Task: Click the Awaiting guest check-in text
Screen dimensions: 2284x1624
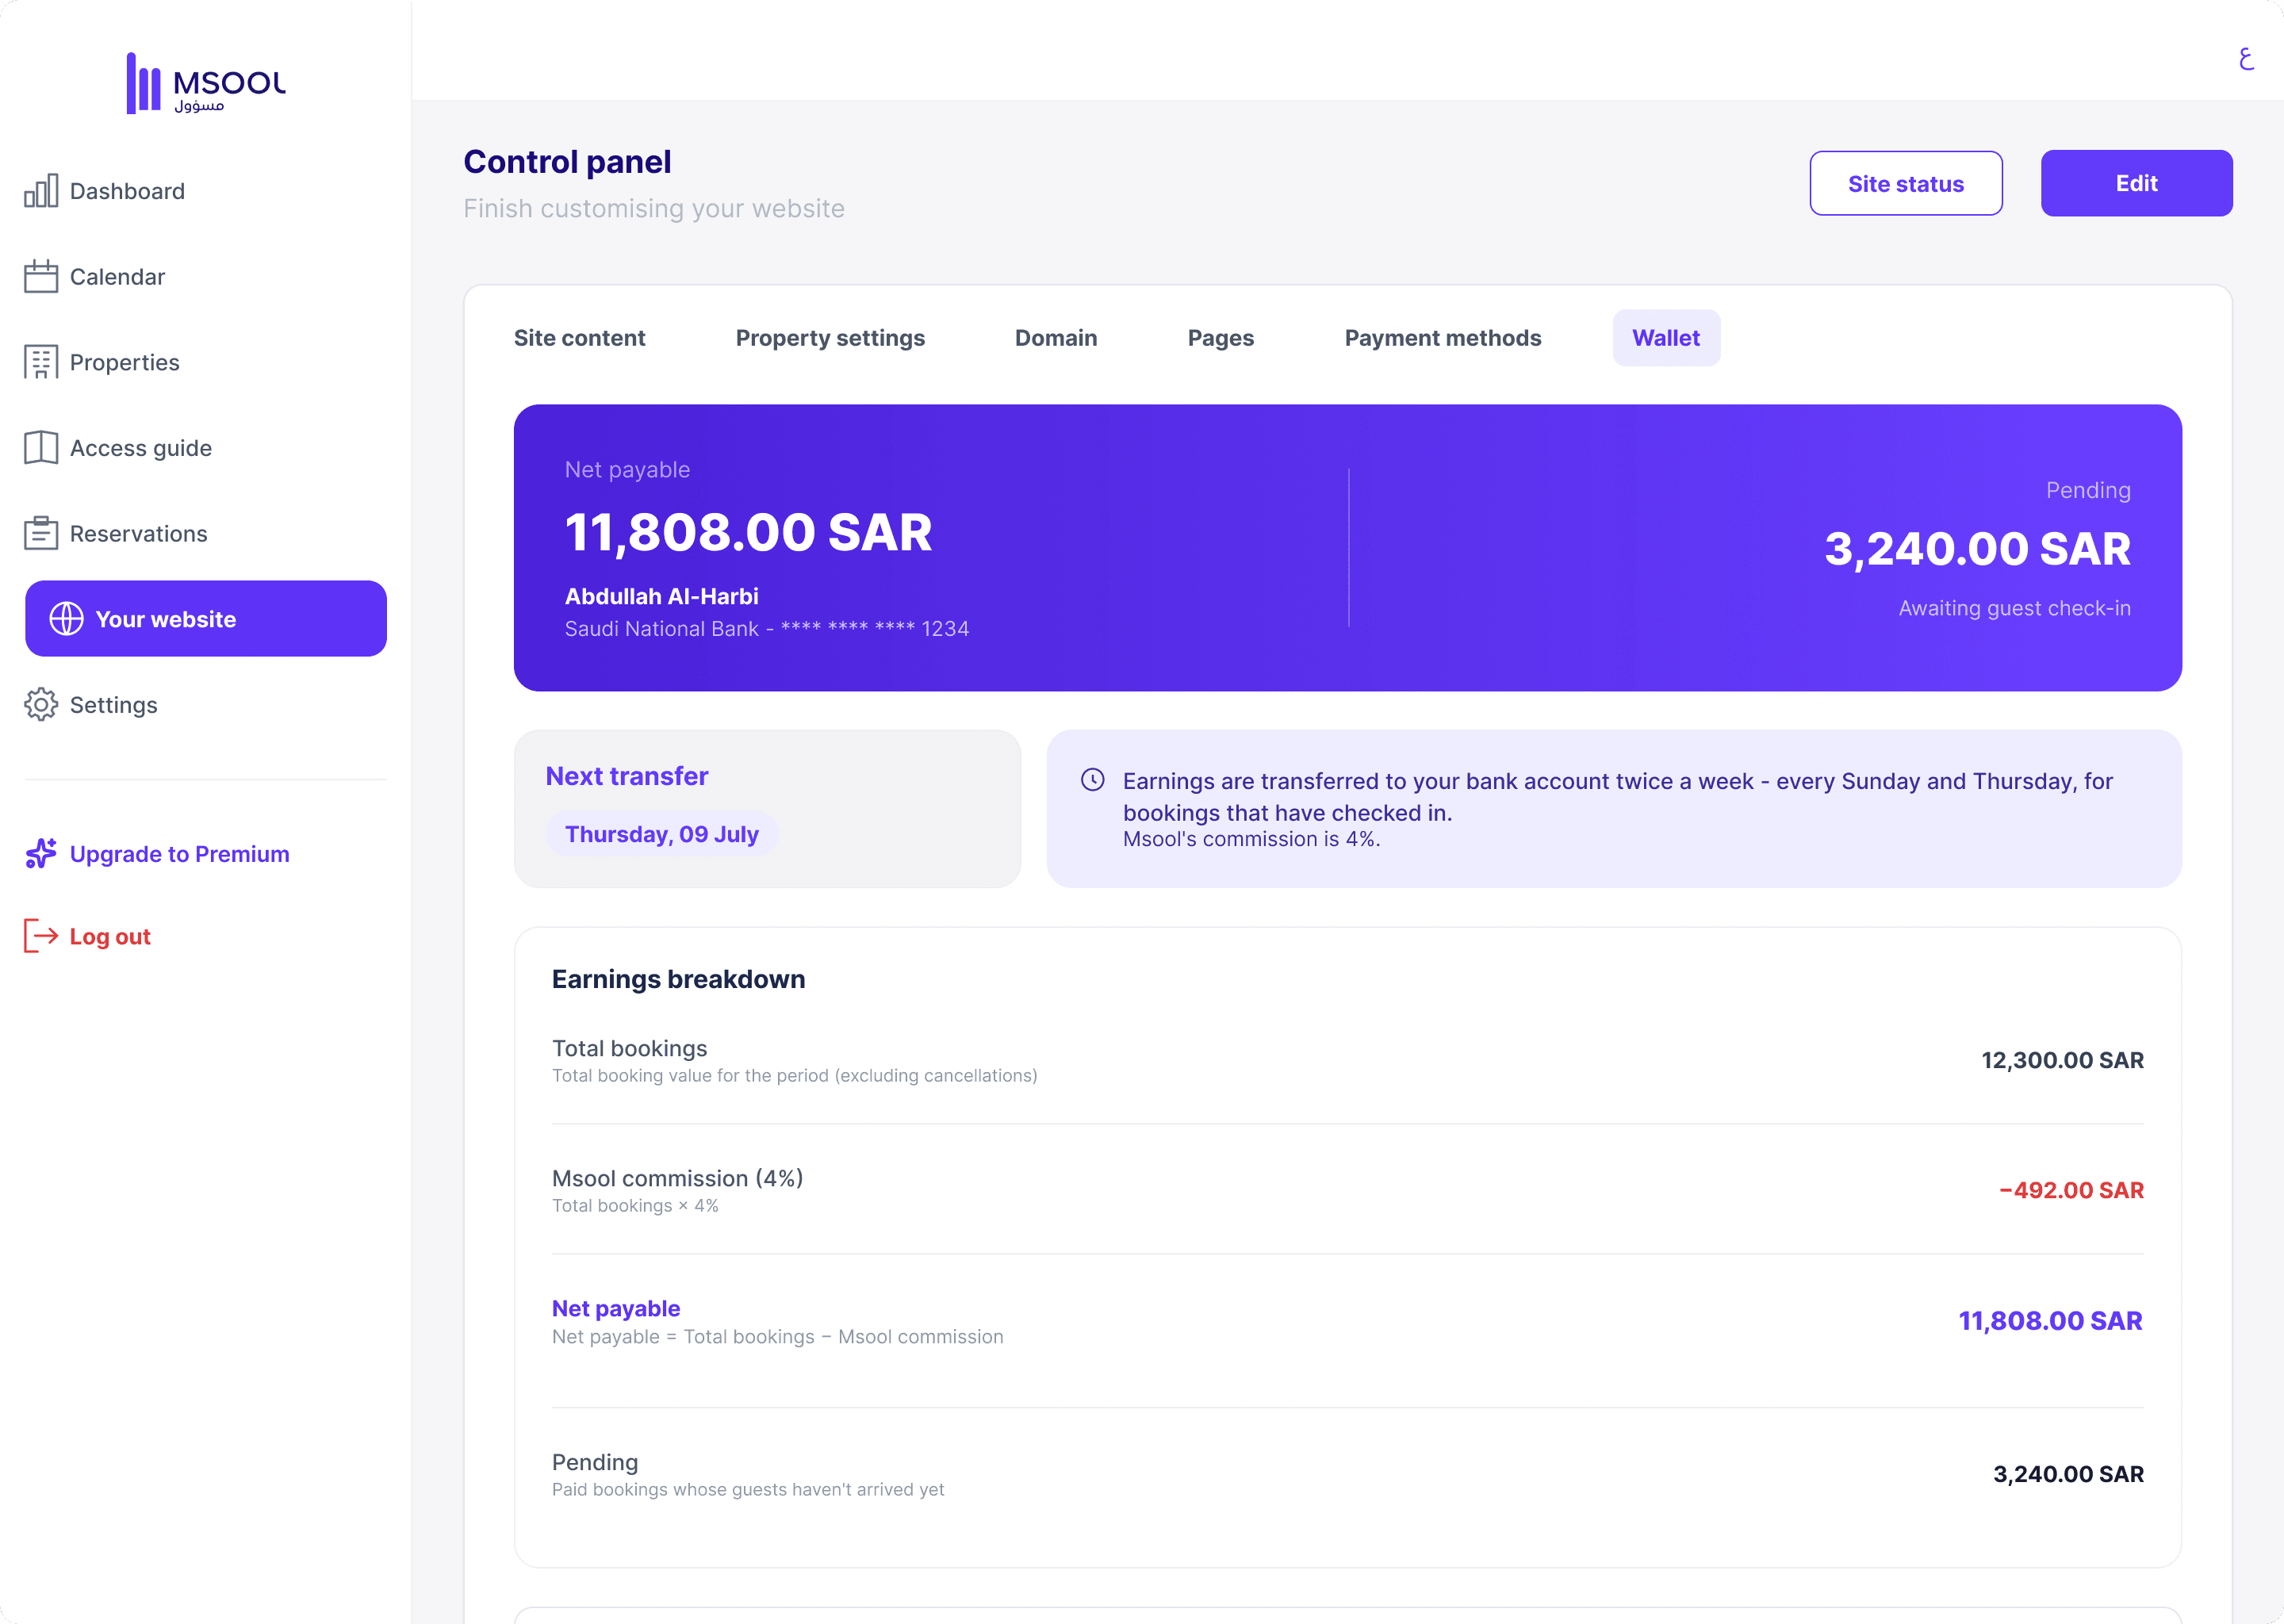Action: point(2014,608)
